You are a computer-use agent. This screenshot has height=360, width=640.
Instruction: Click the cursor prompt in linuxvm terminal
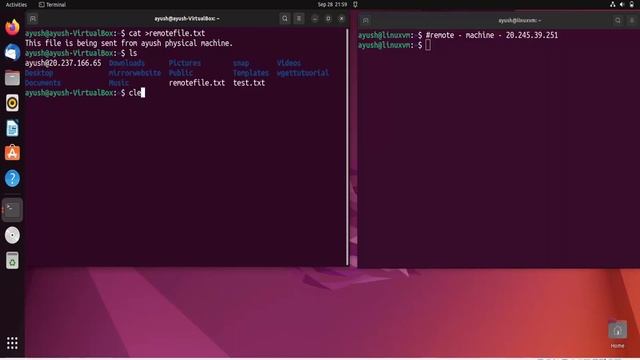pos(428,45)
